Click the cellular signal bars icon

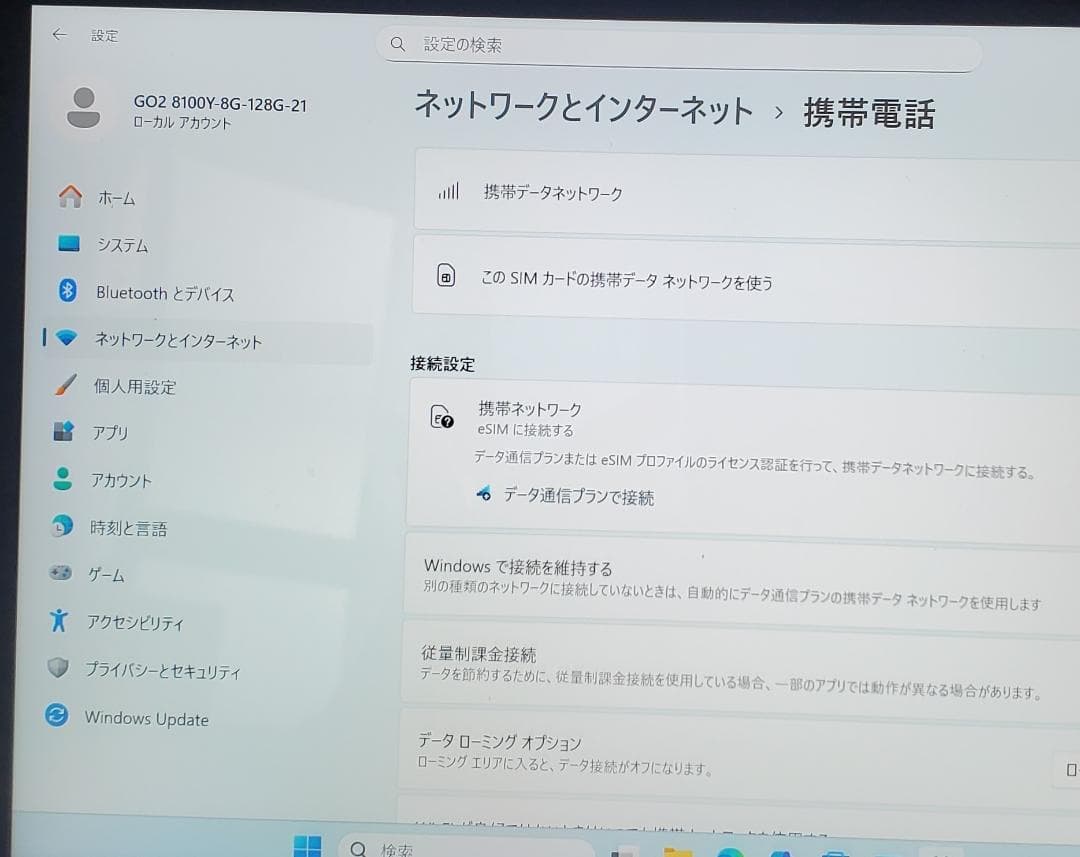pos(447,192)
